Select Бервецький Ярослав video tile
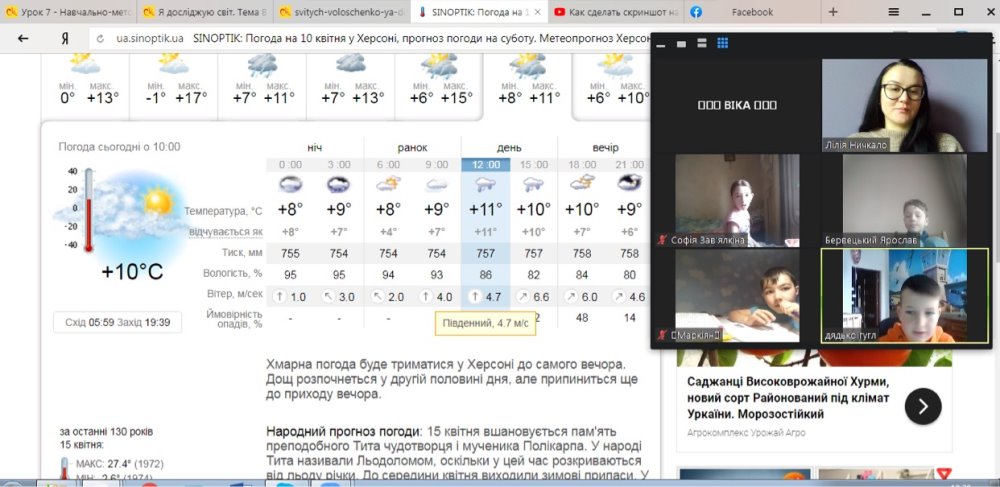The height and width of the screenshot is (487, 1000). click(904, 200)
